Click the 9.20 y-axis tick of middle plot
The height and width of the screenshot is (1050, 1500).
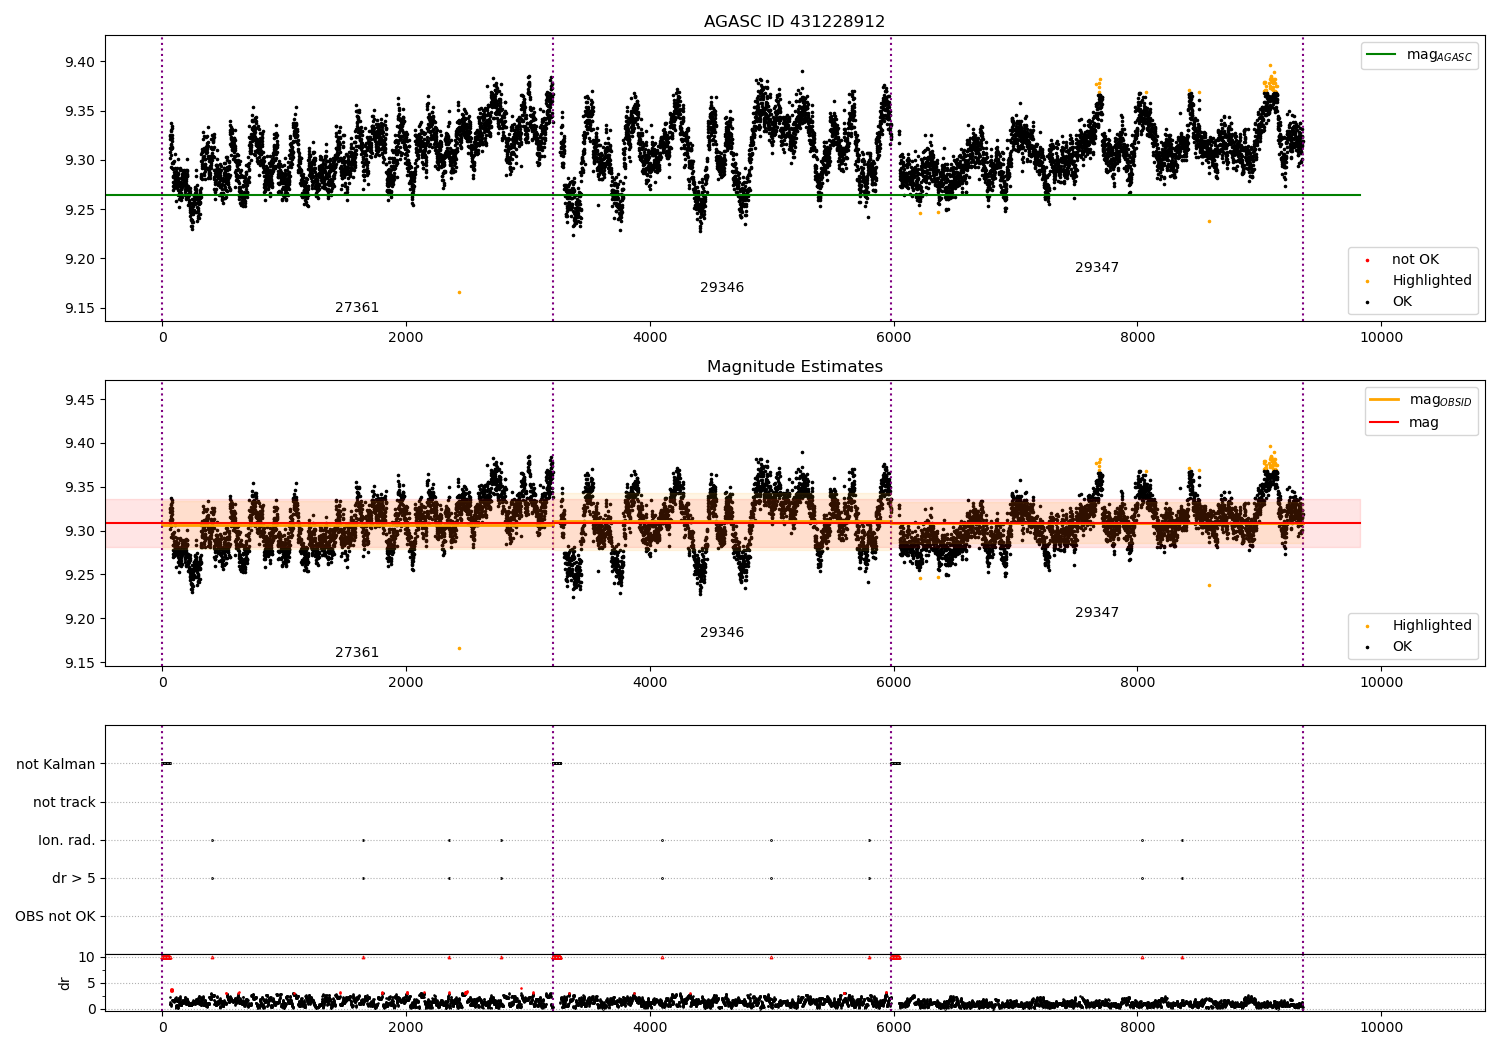(79, 619)
